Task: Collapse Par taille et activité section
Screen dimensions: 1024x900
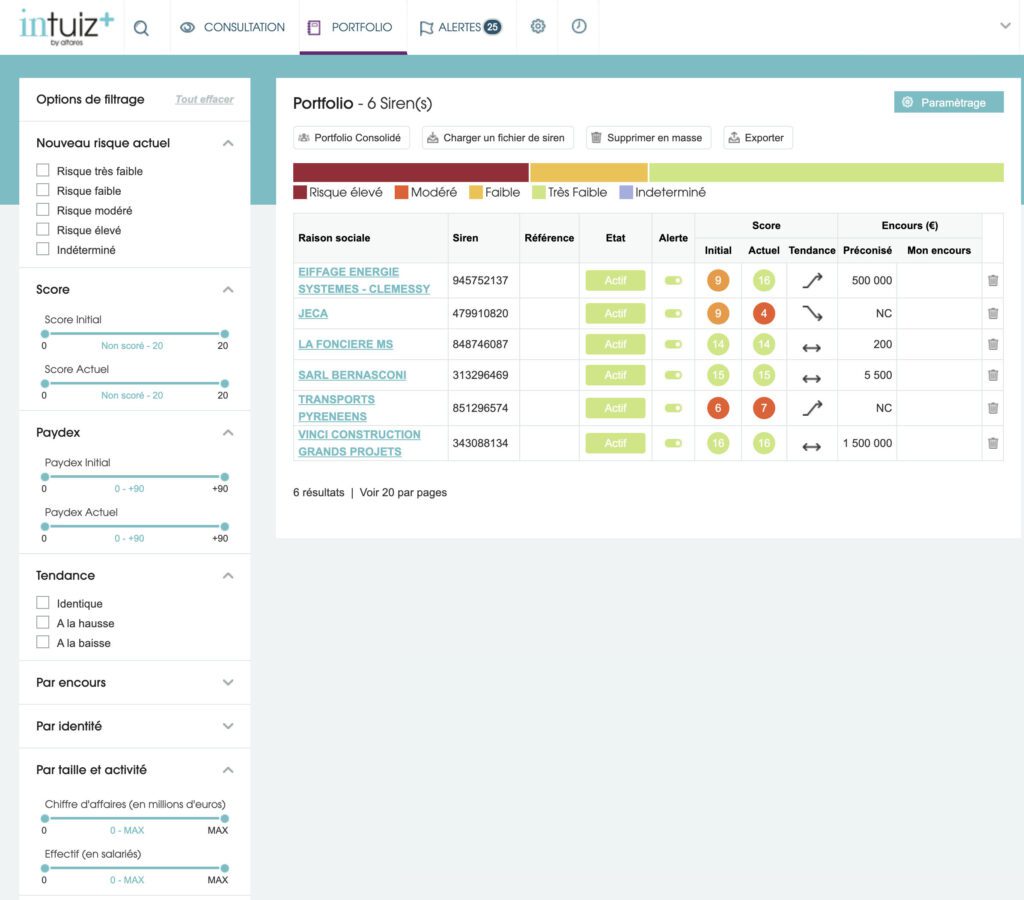Action: (x=228, y=770)
